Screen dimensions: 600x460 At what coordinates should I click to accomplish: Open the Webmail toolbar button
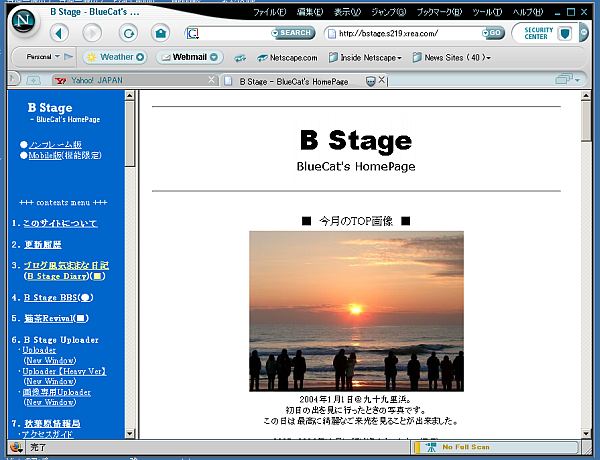pos(190,57)
